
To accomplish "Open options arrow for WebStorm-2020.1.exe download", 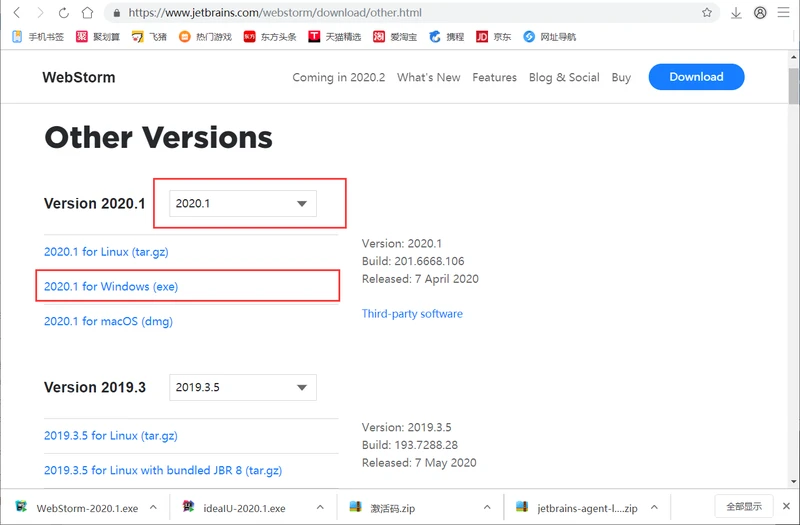I will coord(154,508).
